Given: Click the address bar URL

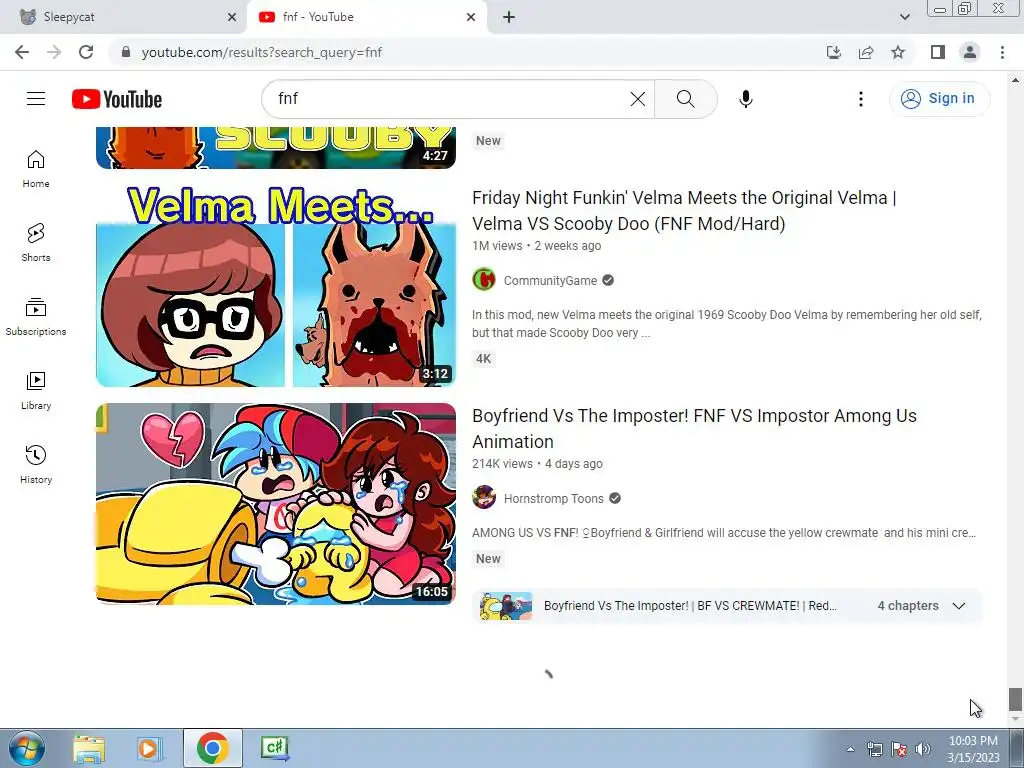Looking at the screenshot, I should 261,52.
